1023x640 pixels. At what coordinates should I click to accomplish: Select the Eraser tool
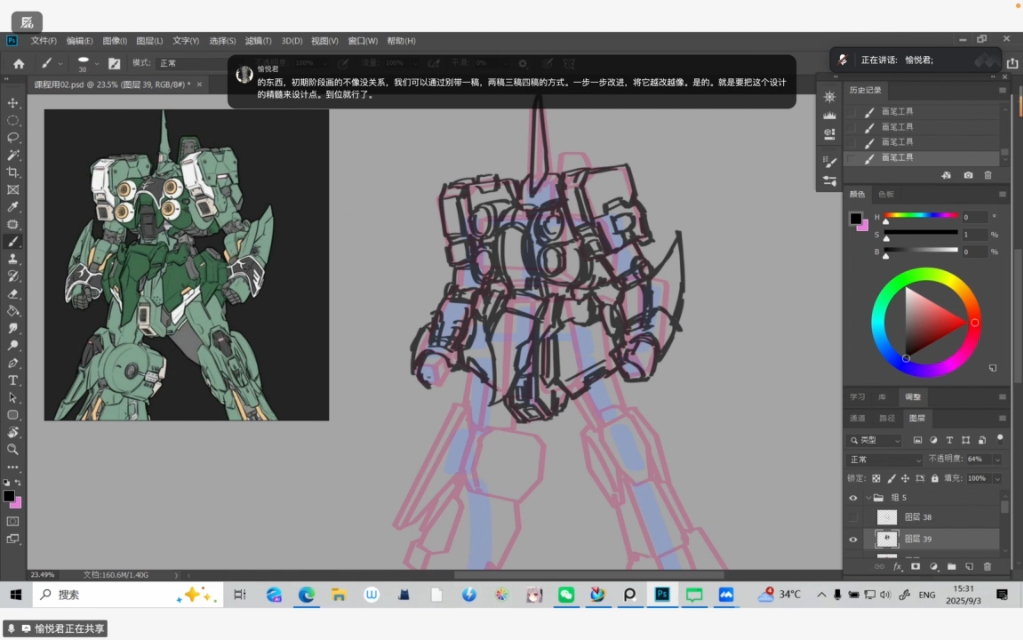13,294
